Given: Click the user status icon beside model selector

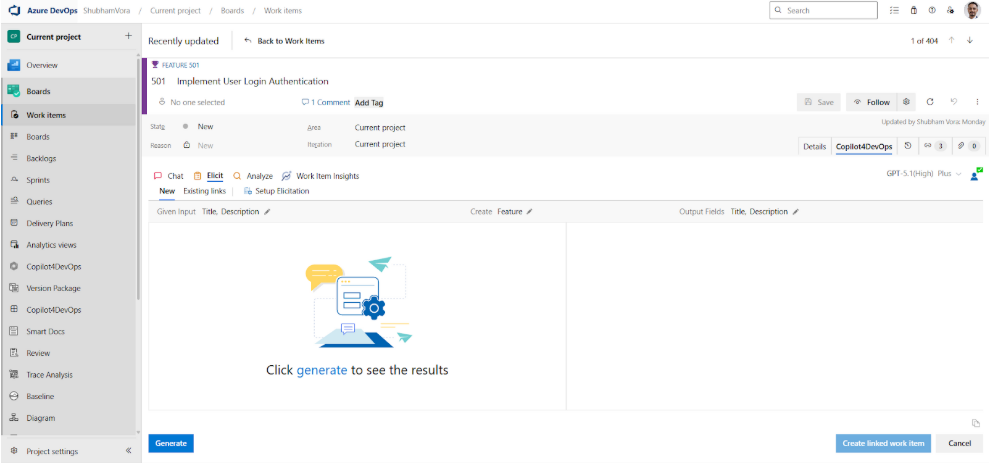Looking at the screenshot, I should click(976, 174).
